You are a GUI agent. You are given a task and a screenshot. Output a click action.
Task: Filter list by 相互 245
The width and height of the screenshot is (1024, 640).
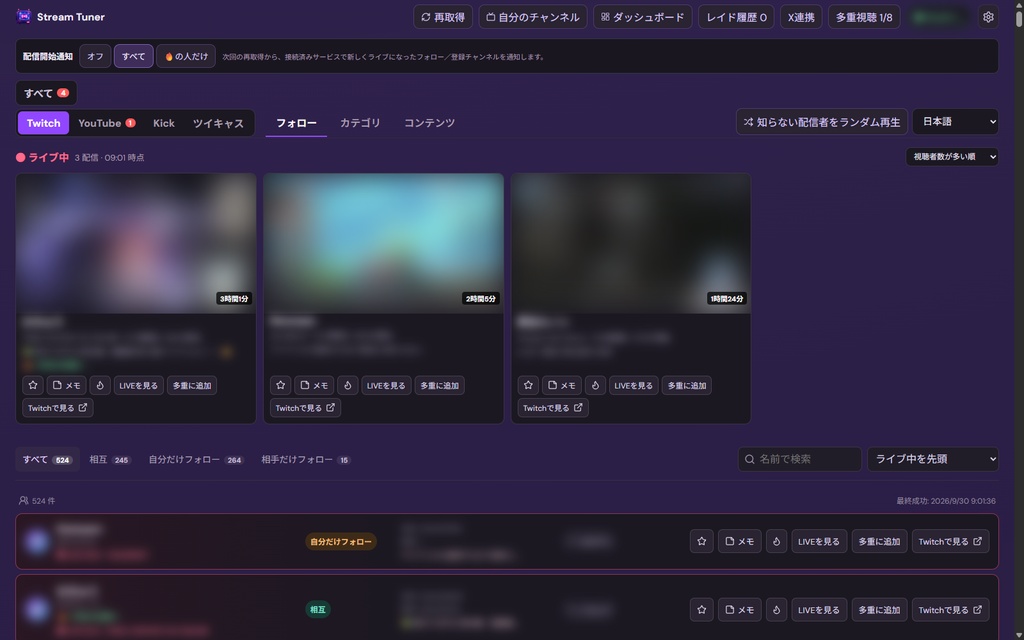coord(110,459)
